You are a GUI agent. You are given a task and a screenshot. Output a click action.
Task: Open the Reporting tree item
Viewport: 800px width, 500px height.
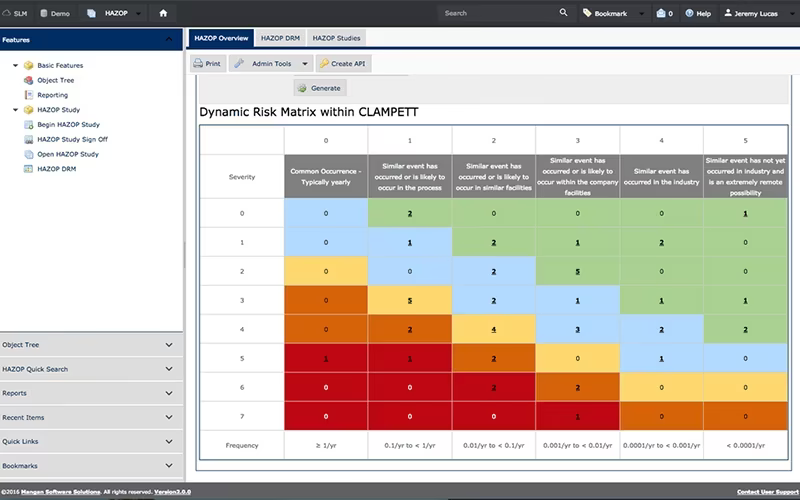click(52, 95)
